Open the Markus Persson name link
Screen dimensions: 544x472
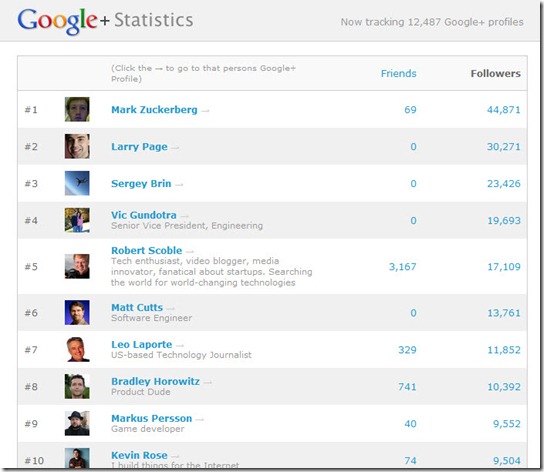point(152,419)
